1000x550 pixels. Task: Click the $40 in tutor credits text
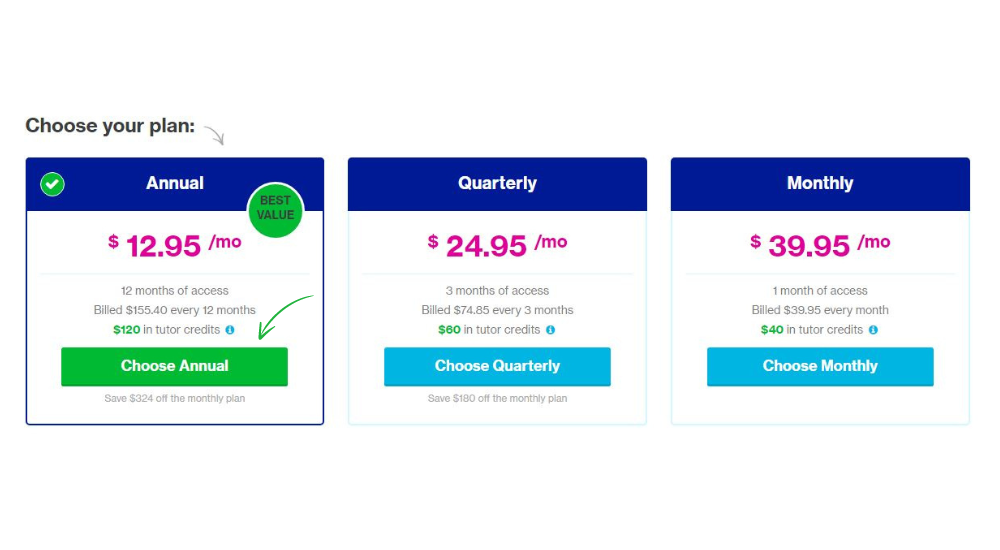click(811, 330)
